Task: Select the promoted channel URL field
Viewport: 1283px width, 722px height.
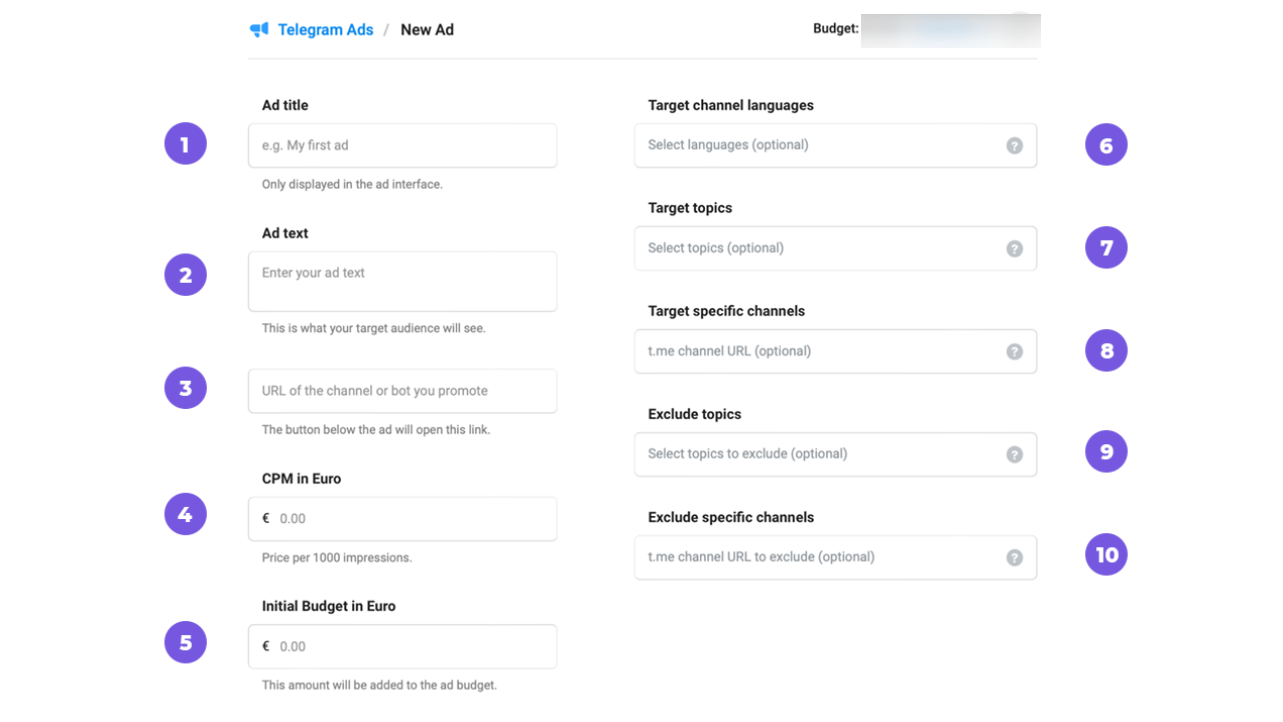Action: (x=402, y=391)
